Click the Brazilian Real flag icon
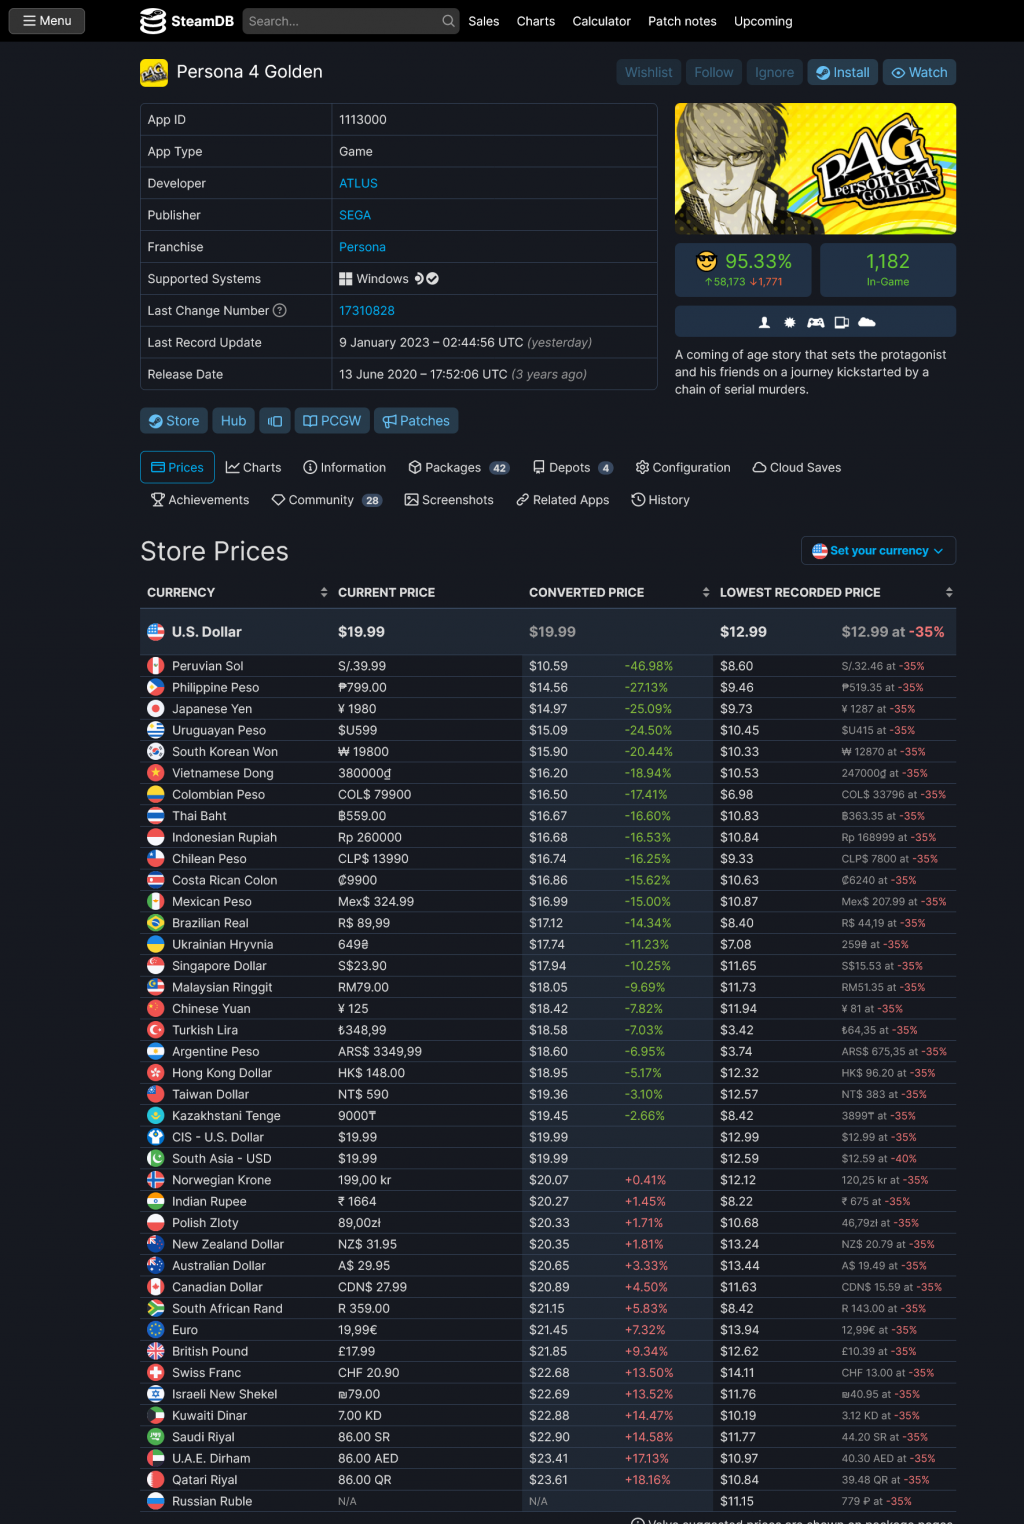 pyautogui.click(x=156, y=923)
